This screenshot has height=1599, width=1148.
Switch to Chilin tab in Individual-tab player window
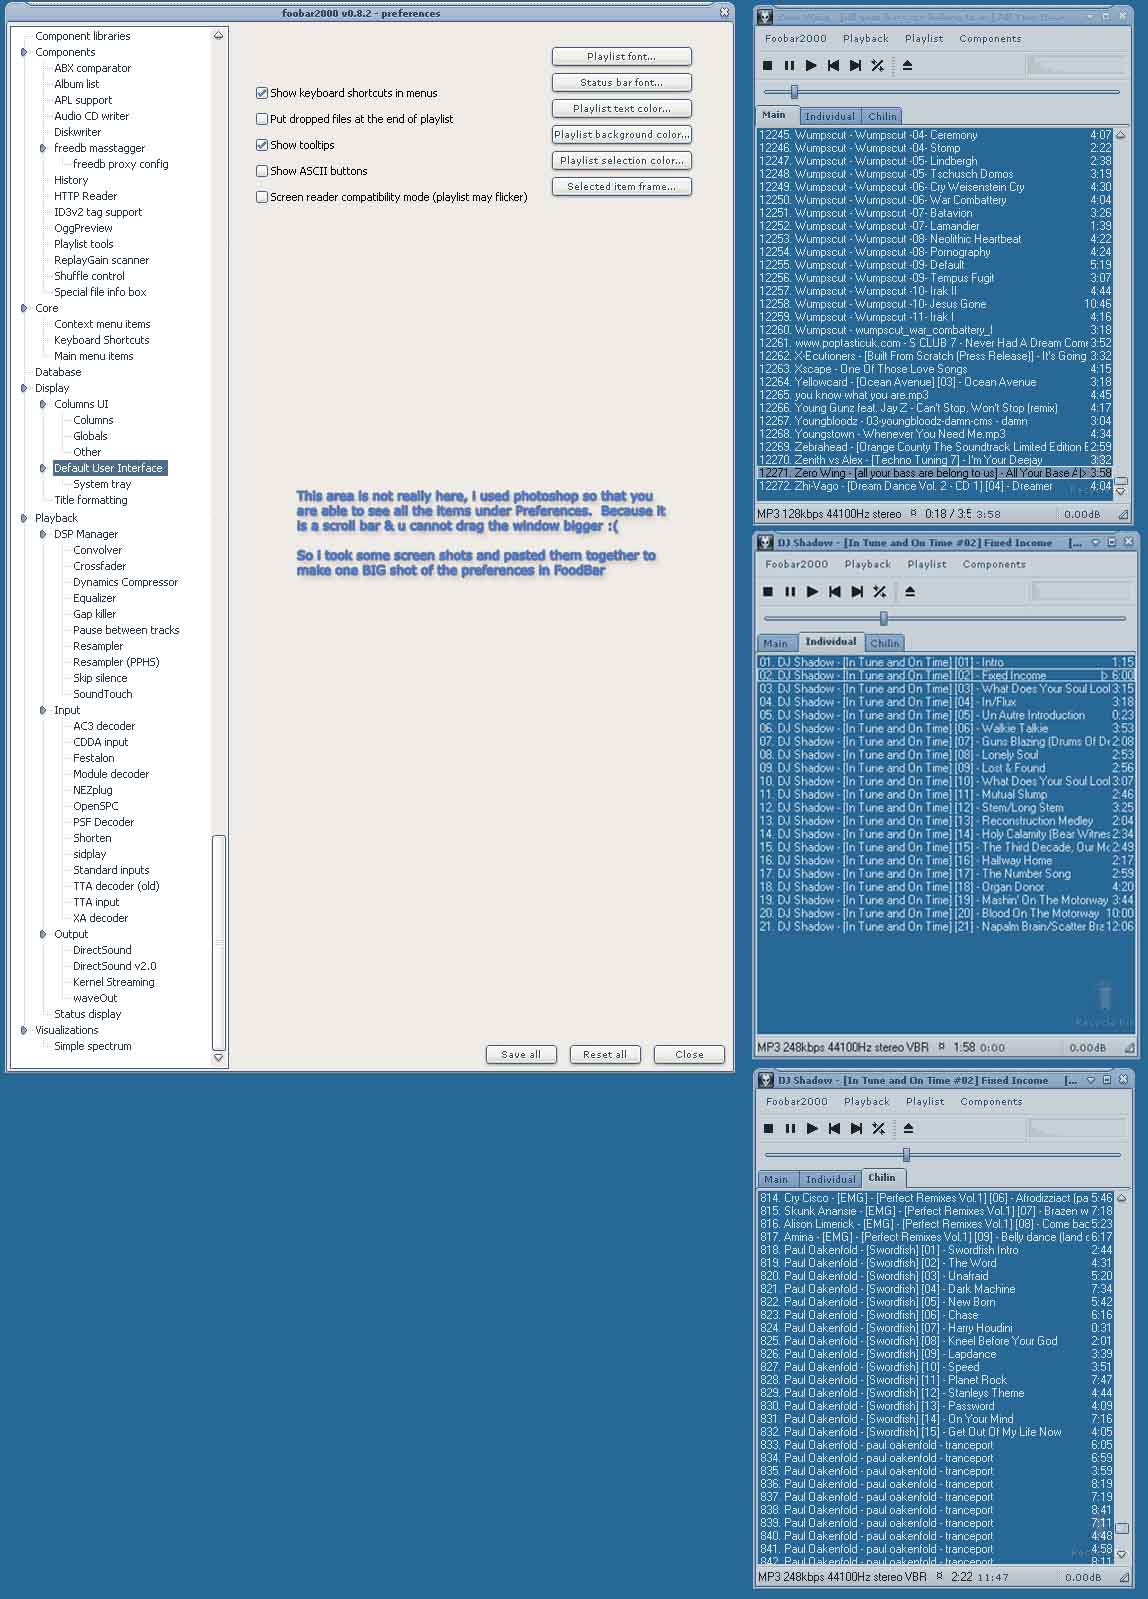coord(884,643)
